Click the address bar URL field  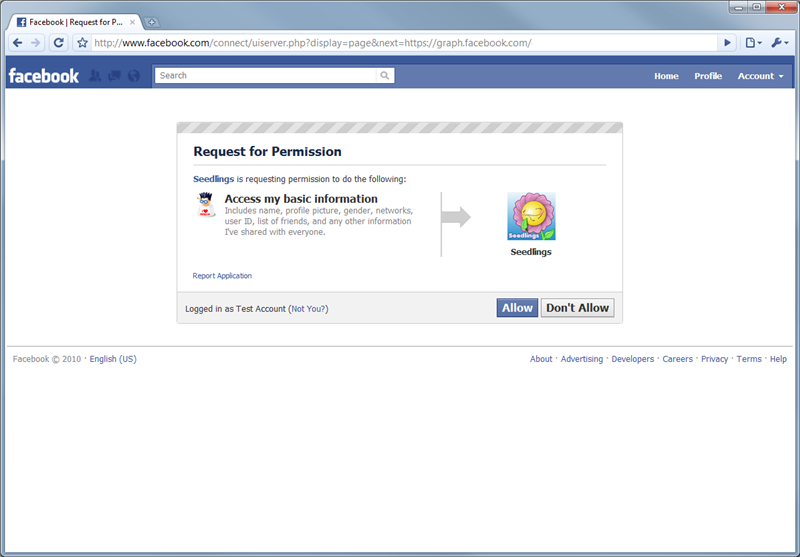pyautogui.click(x=403, y=43)
